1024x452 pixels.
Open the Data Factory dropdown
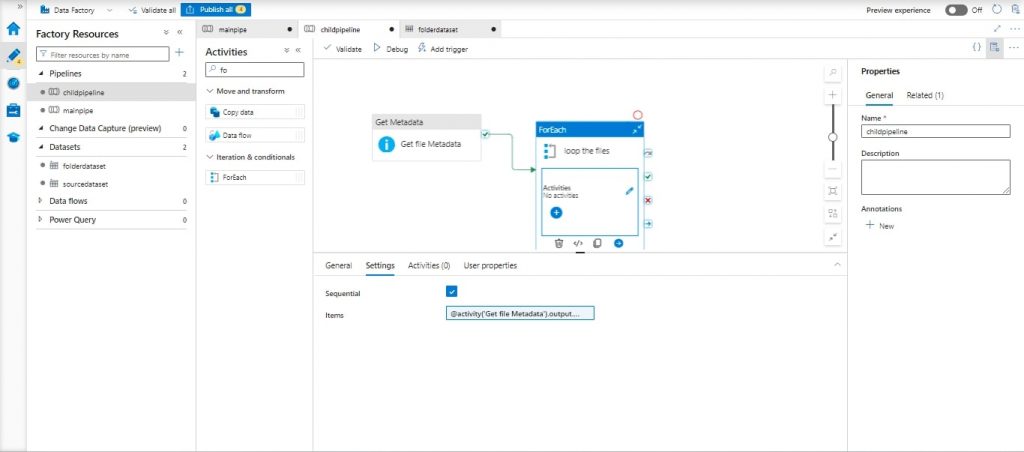point(68,10)
